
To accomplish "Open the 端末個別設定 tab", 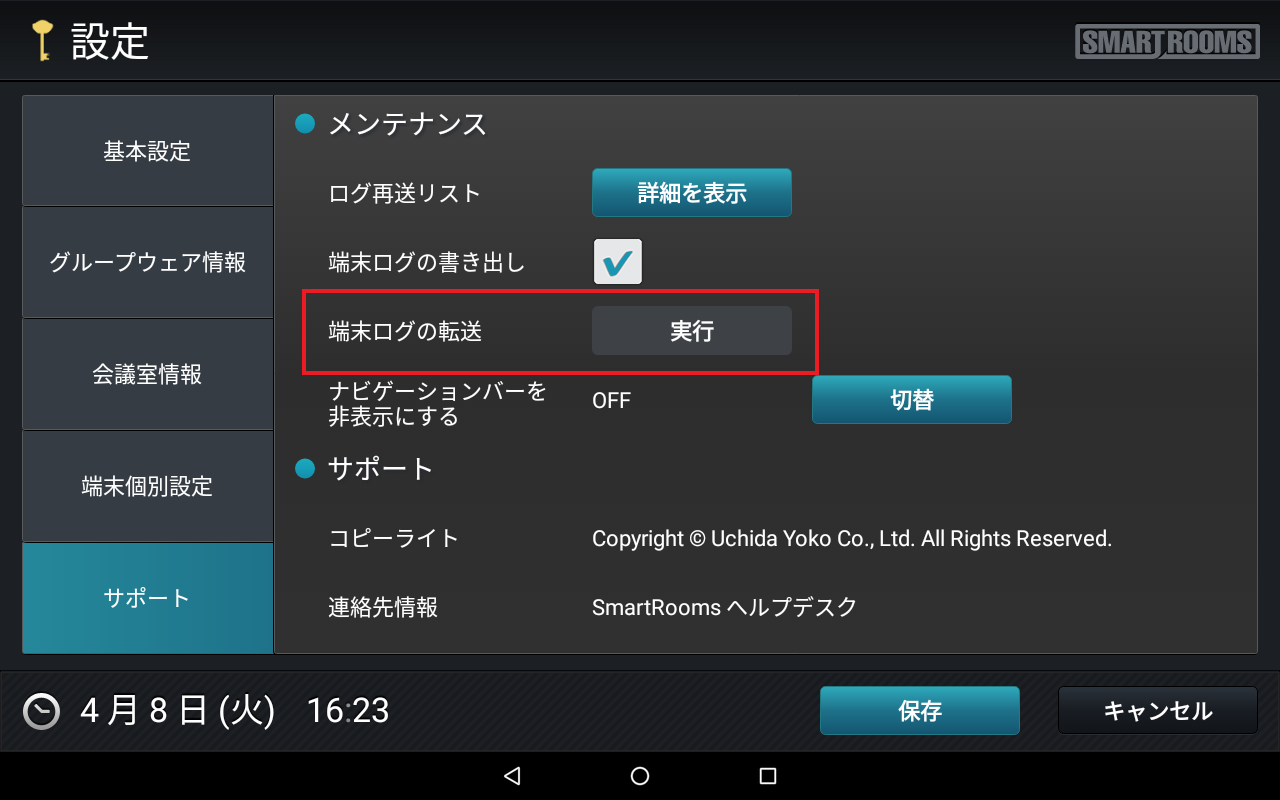I will click(147, 487).
